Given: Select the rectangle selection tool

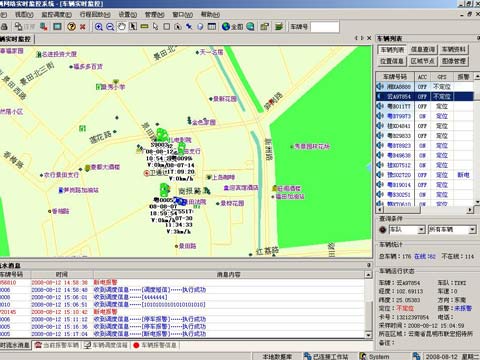Looking at the screenshot, I should 167,27.
